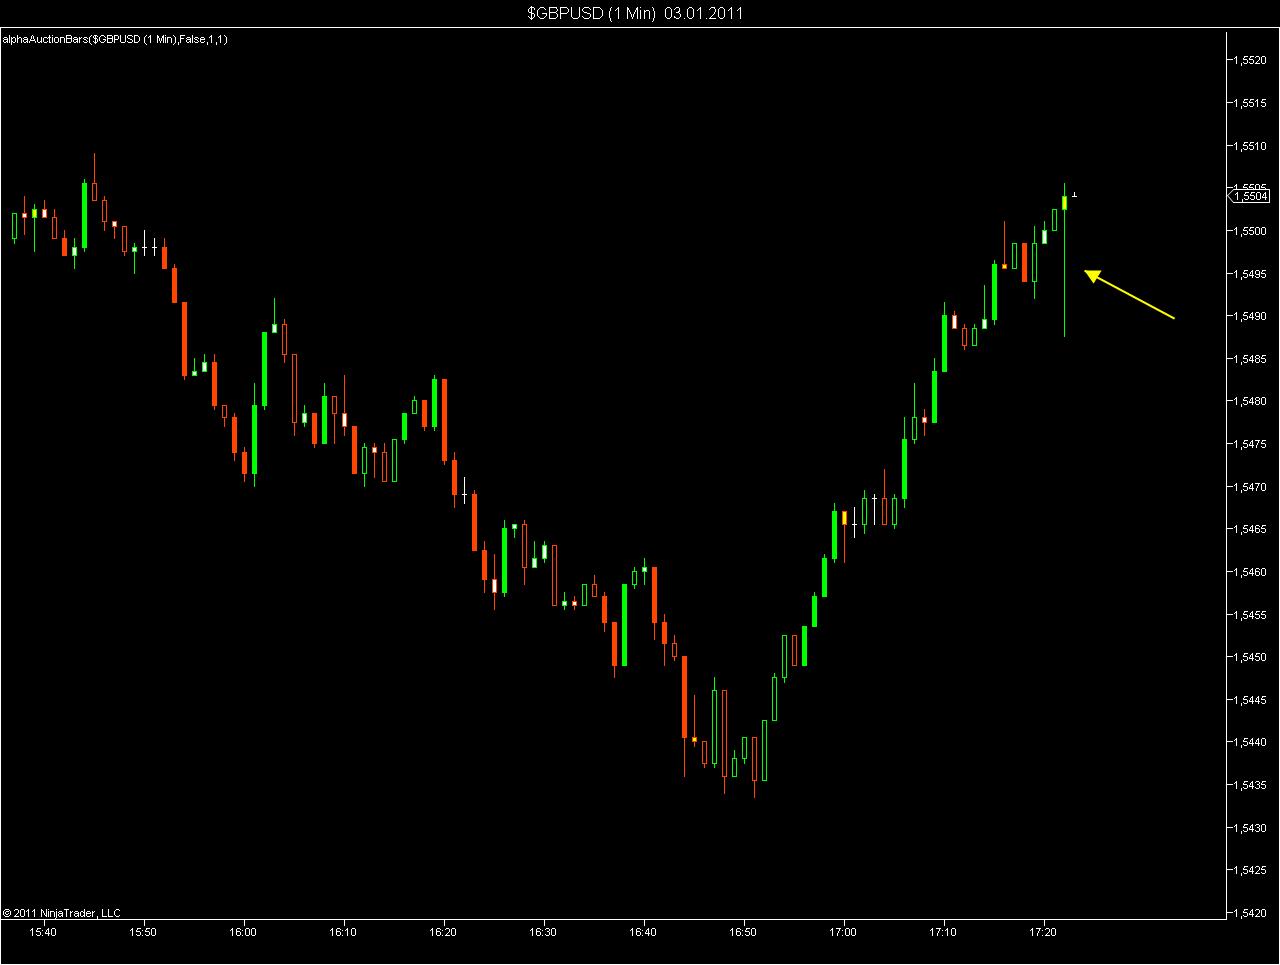Click the 17:10 time axis label
The height and width of the screenshot is (965, 1280).
pos(944,932)
